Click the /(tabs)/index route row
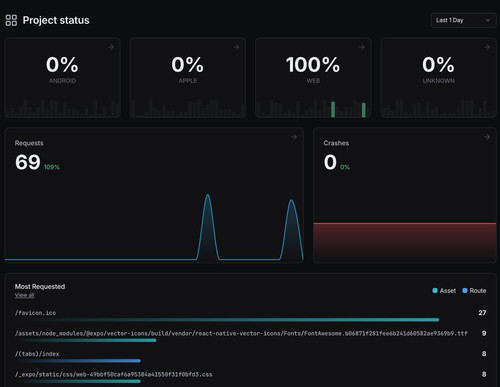Image resolution: width=500 pixels, height=387 pixels. click(250, 357)
